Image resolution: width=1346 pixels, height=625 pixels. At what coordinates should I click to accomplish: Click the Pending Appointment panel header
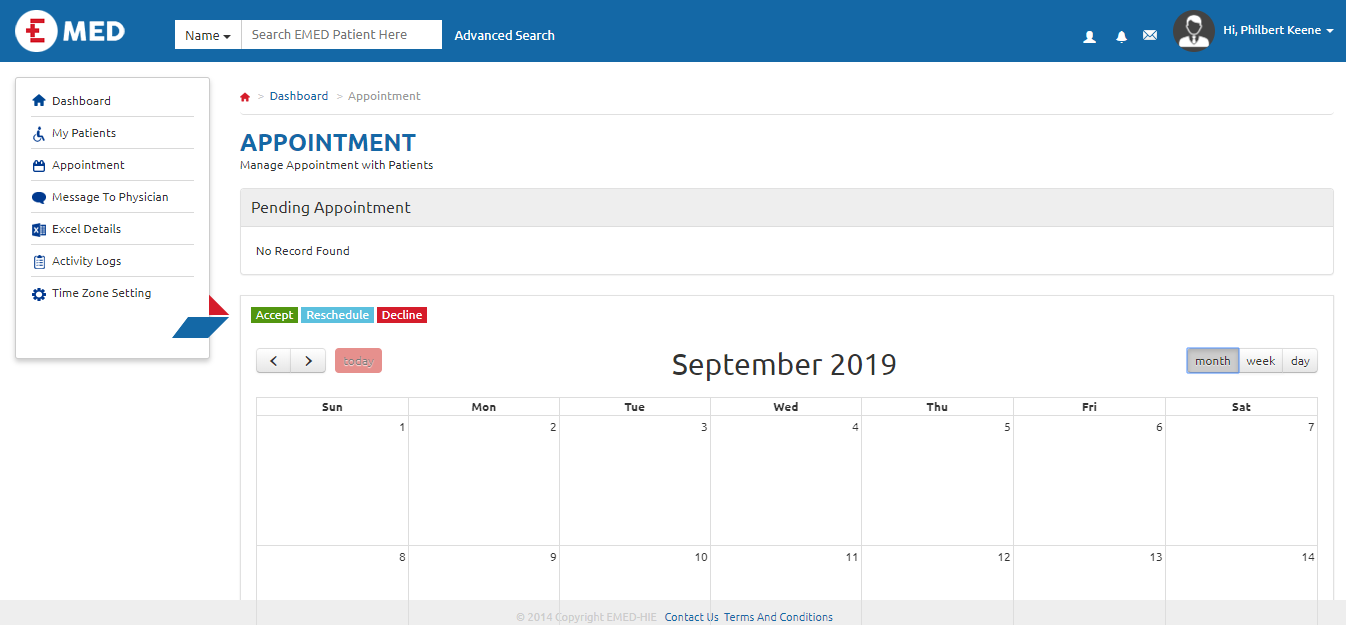pyautogui.click(x=787, y=208)
